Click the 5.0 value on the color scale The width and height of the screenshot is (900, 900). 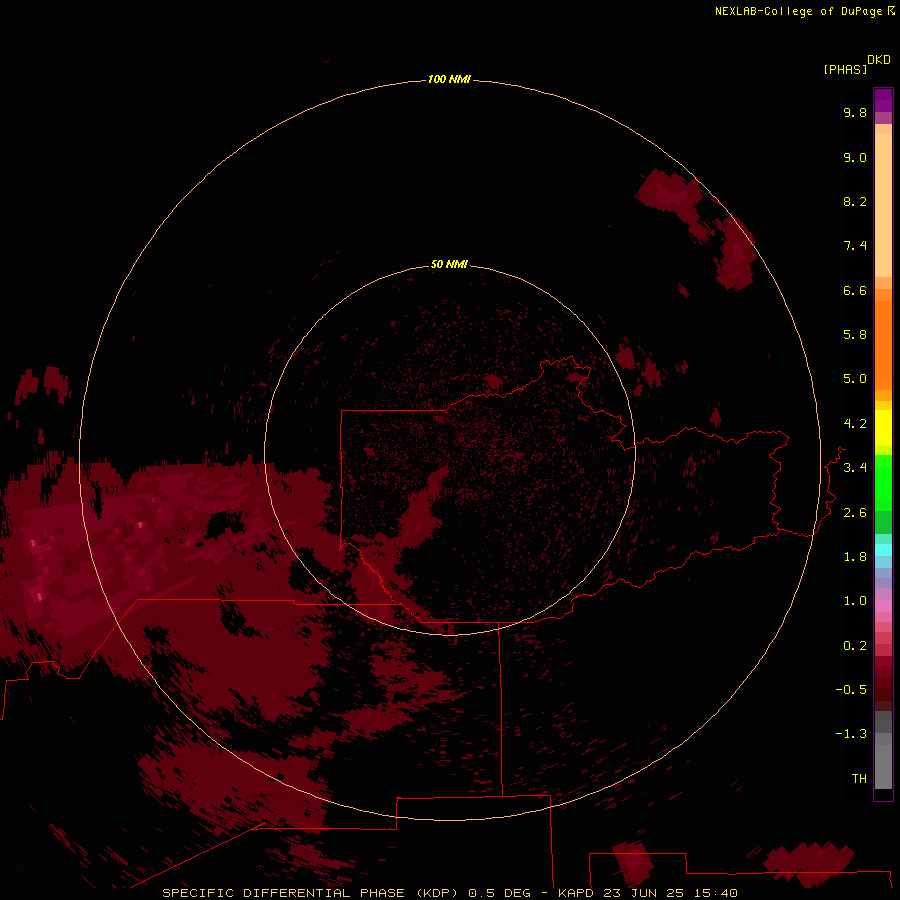click(x=855, y=379)
